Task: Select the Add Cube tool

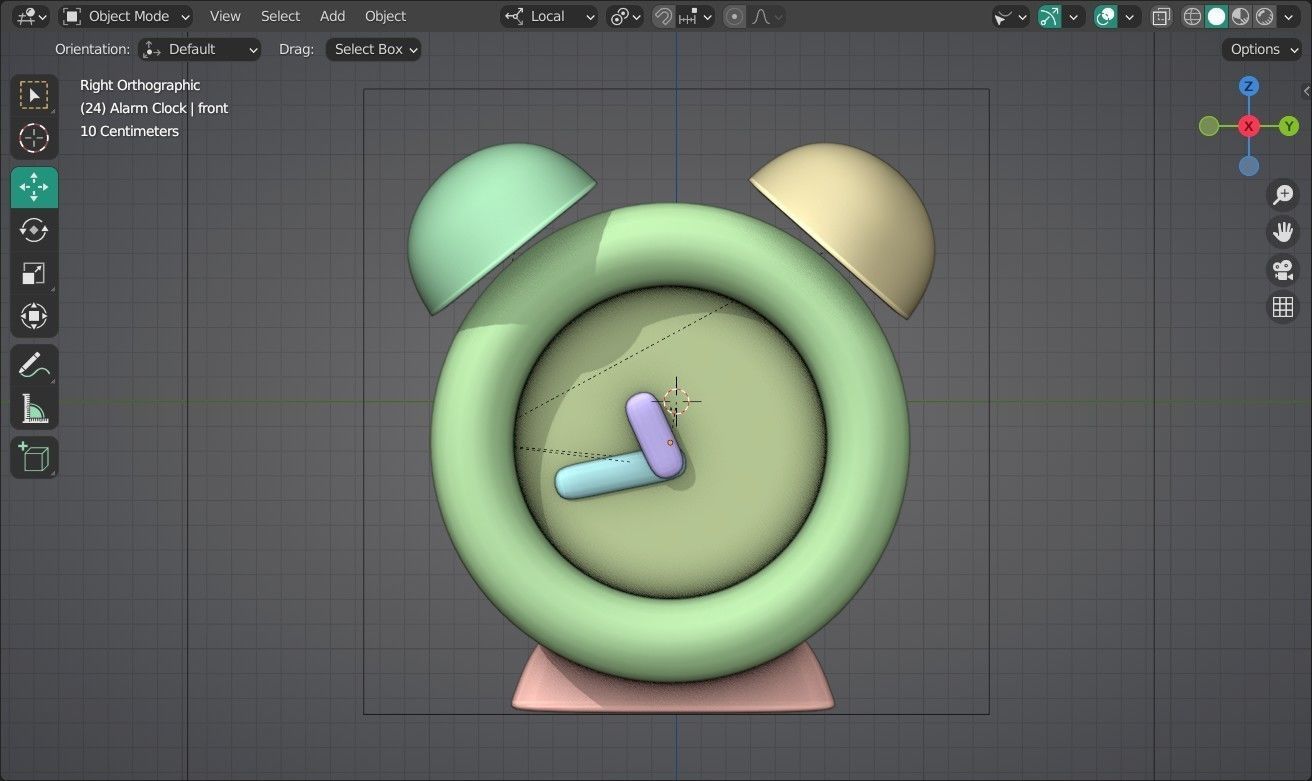Action: pos(33,457)
